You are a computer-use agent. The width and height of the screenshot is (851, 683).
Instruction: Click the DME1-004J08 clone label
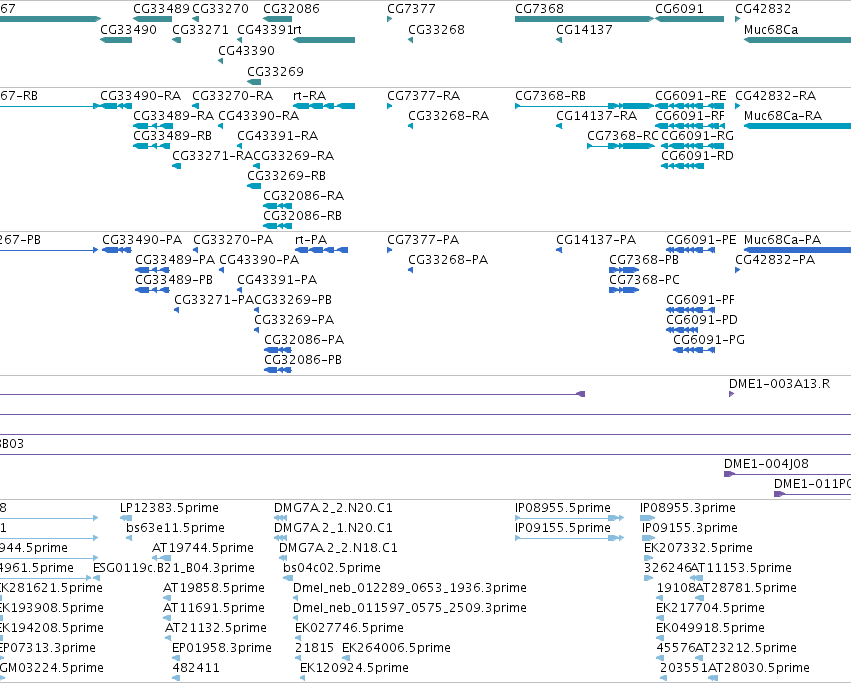click(x=766, y=464)
